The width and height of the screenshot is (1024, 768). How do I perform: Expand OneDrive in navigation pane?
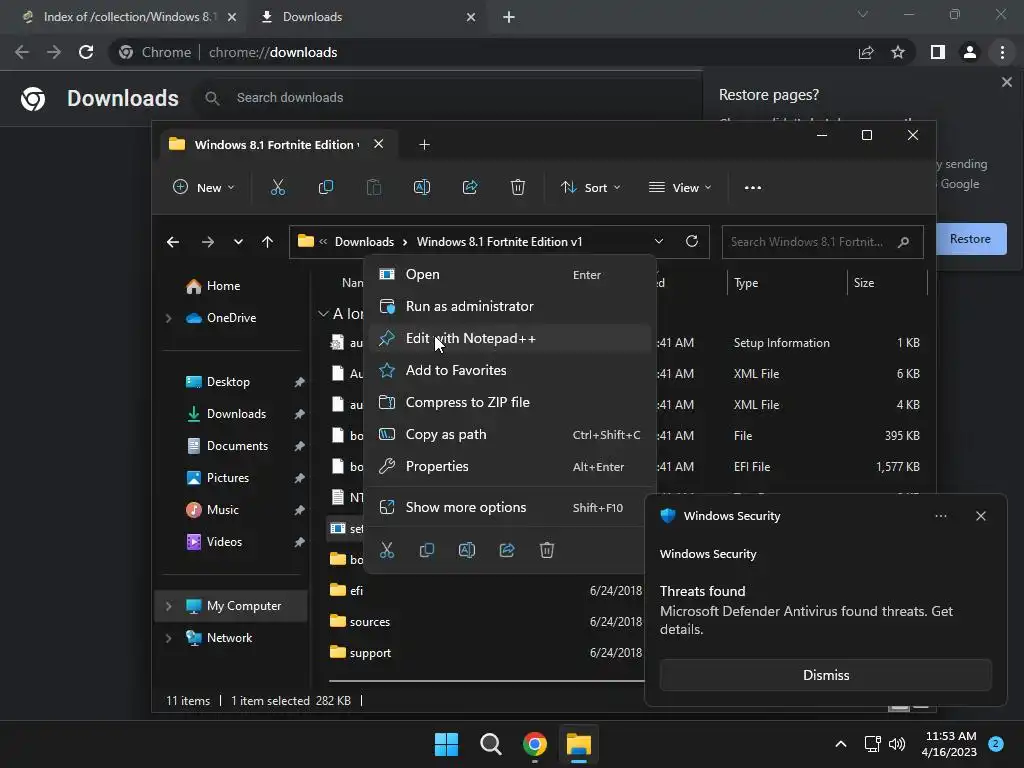pyautogui.click(x=168, y=318)
